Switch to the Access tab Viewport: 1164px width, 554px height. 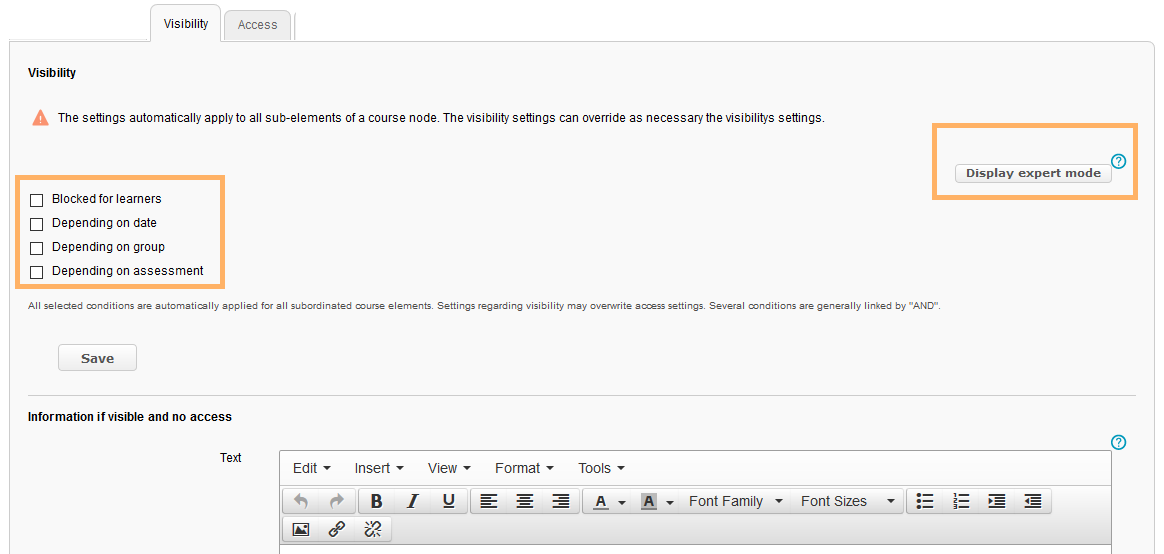click(x=257, y=25)
